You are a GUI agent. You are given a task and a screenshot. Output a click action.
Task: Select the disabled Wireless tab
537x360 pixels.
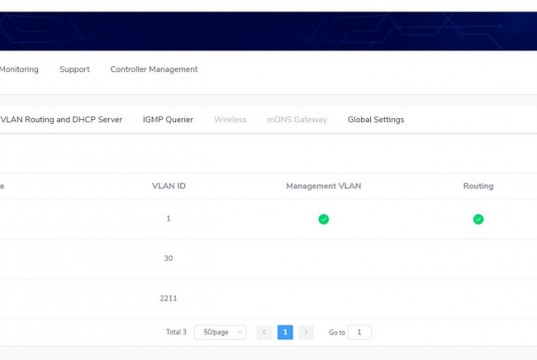pos(230,120)
